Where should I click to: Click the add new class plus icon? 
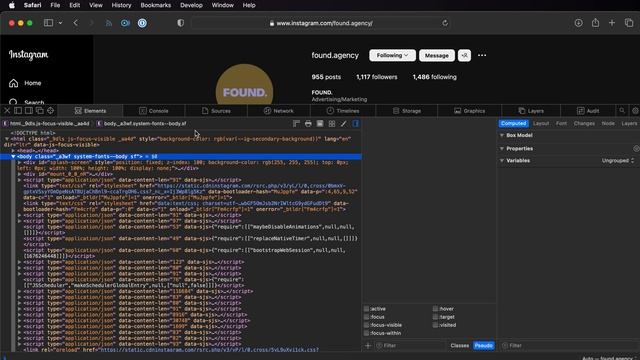pyautogui.click(x=368, y=346)
